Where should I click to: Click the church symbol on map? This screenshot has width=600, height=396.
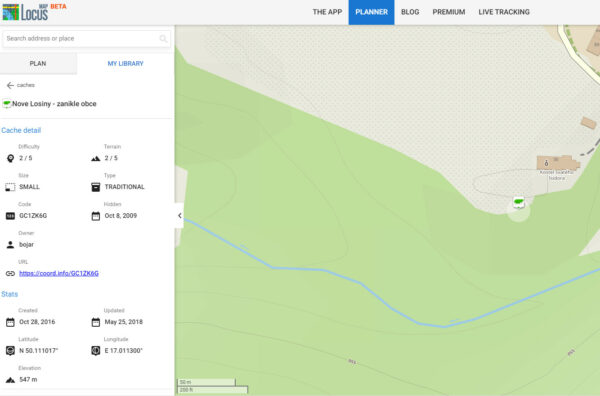[546, 163]
